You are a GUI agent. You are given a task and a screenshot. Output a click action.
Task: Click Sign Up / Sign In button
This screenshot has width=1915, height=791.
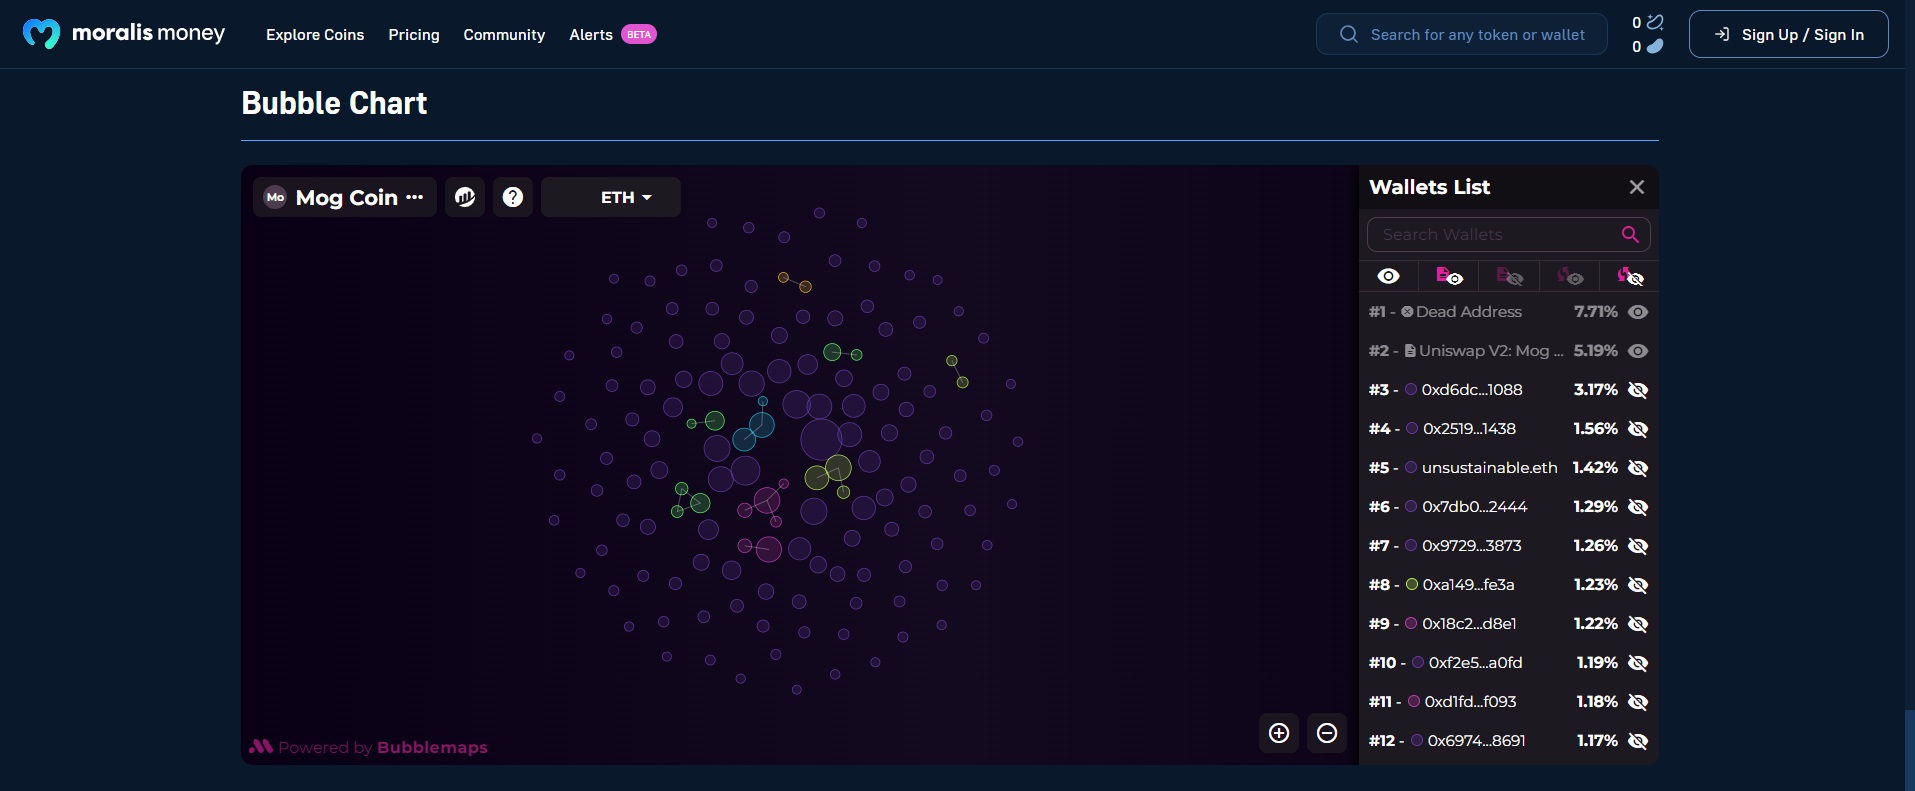coord(1788,34)
